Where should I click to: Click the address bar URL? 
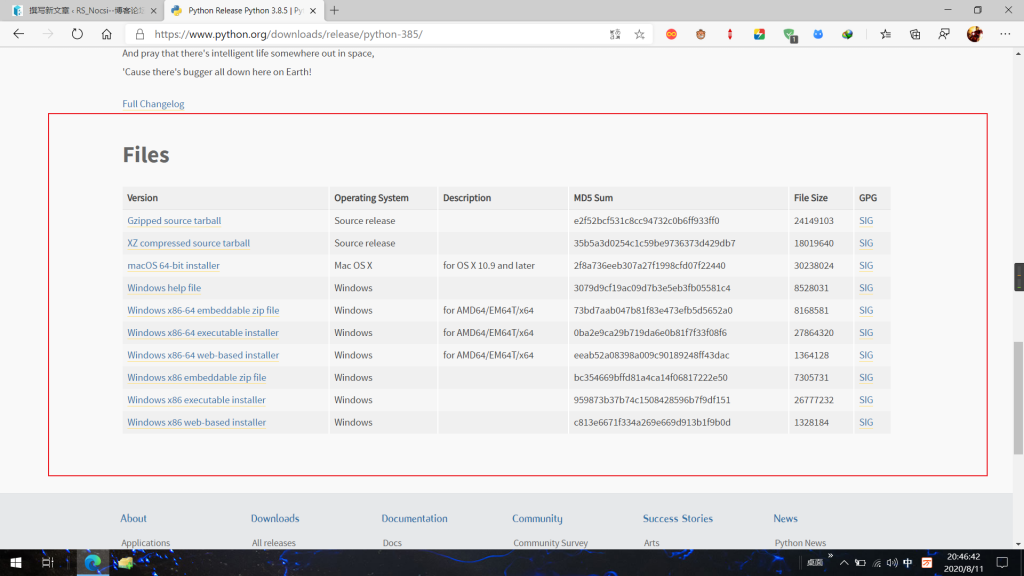tap(289, 34)
